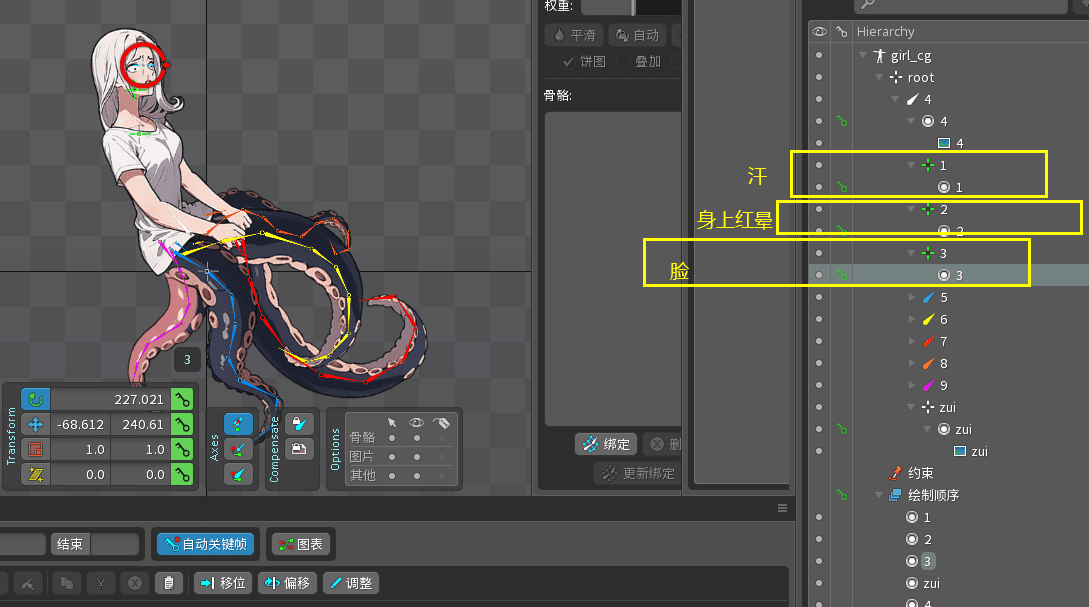Open the 图表 graph view

pos(301,545)
